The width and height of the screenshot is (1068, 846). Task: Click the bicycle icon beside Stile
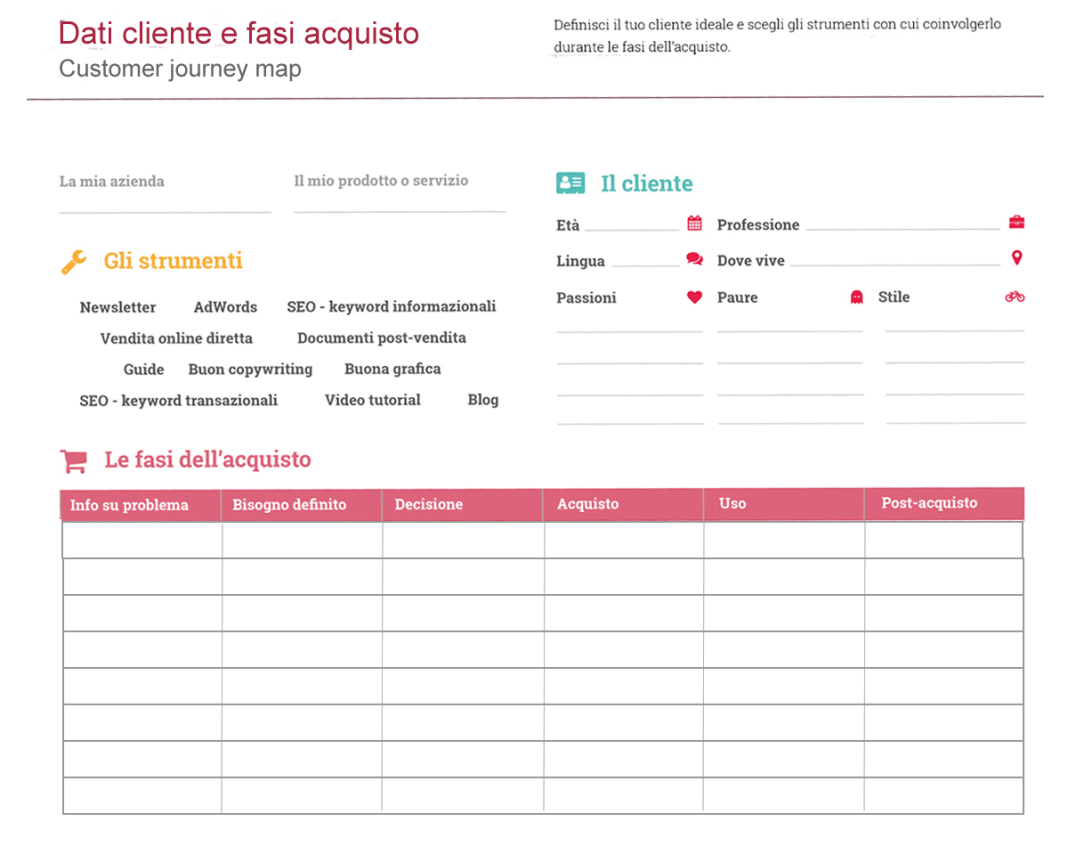(x=1015, y=296)
